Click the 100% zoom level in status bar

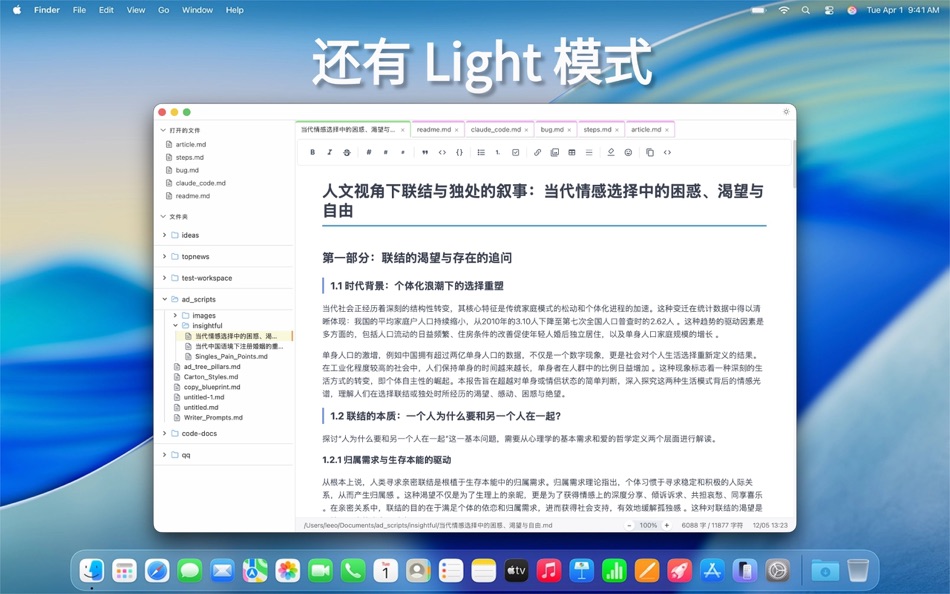click(x=648, y=526)
